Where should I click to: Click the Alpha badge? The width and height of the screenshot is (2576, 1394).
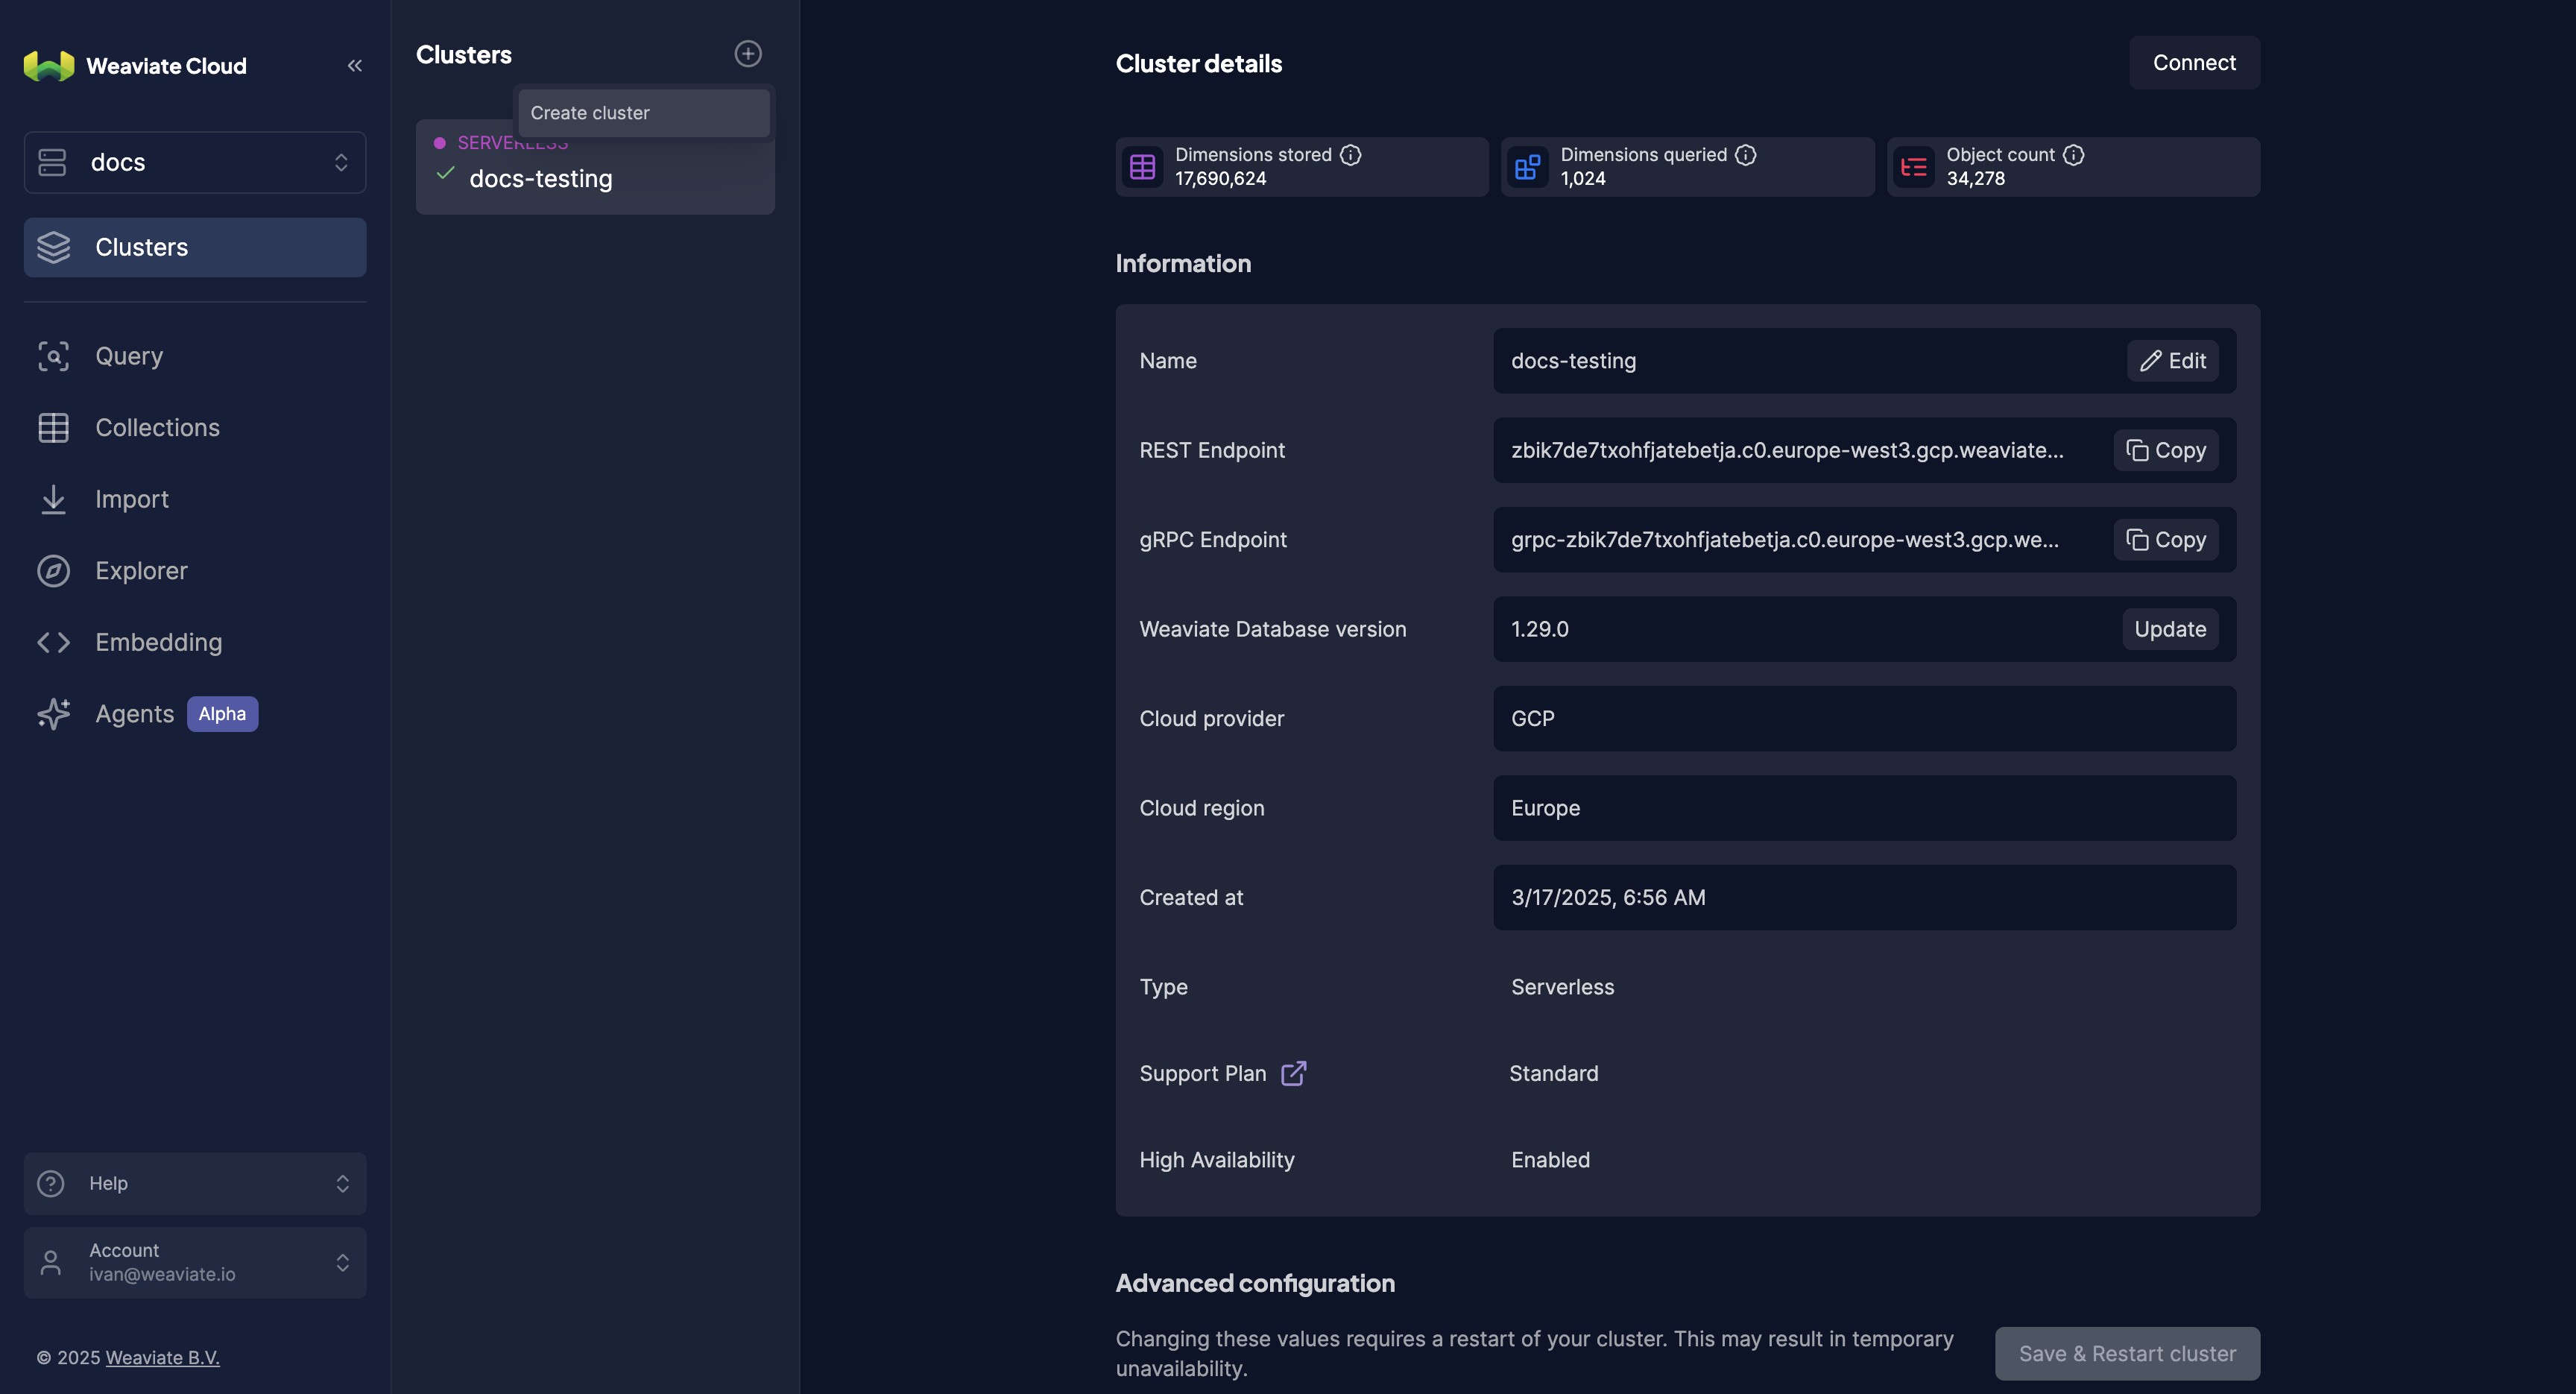[x=222, y=714]
